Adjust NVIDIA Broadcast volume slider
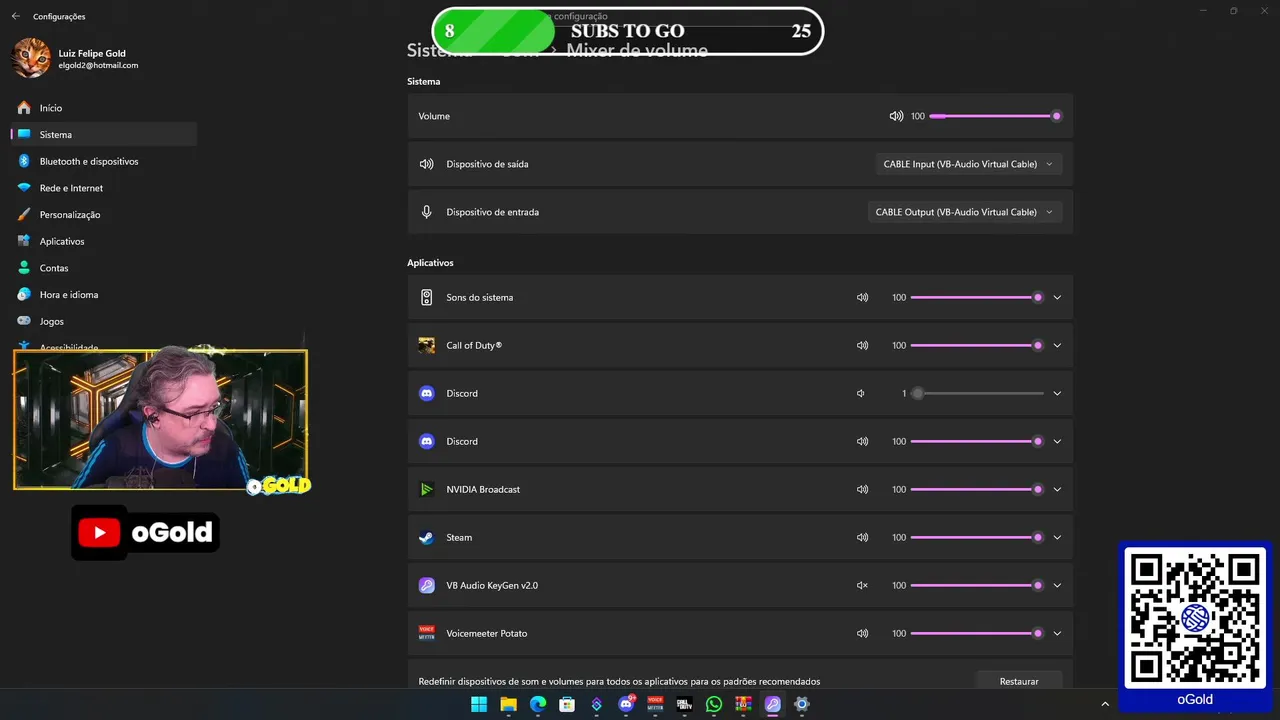Screen dimensions: 1280x720 (977, 489)
